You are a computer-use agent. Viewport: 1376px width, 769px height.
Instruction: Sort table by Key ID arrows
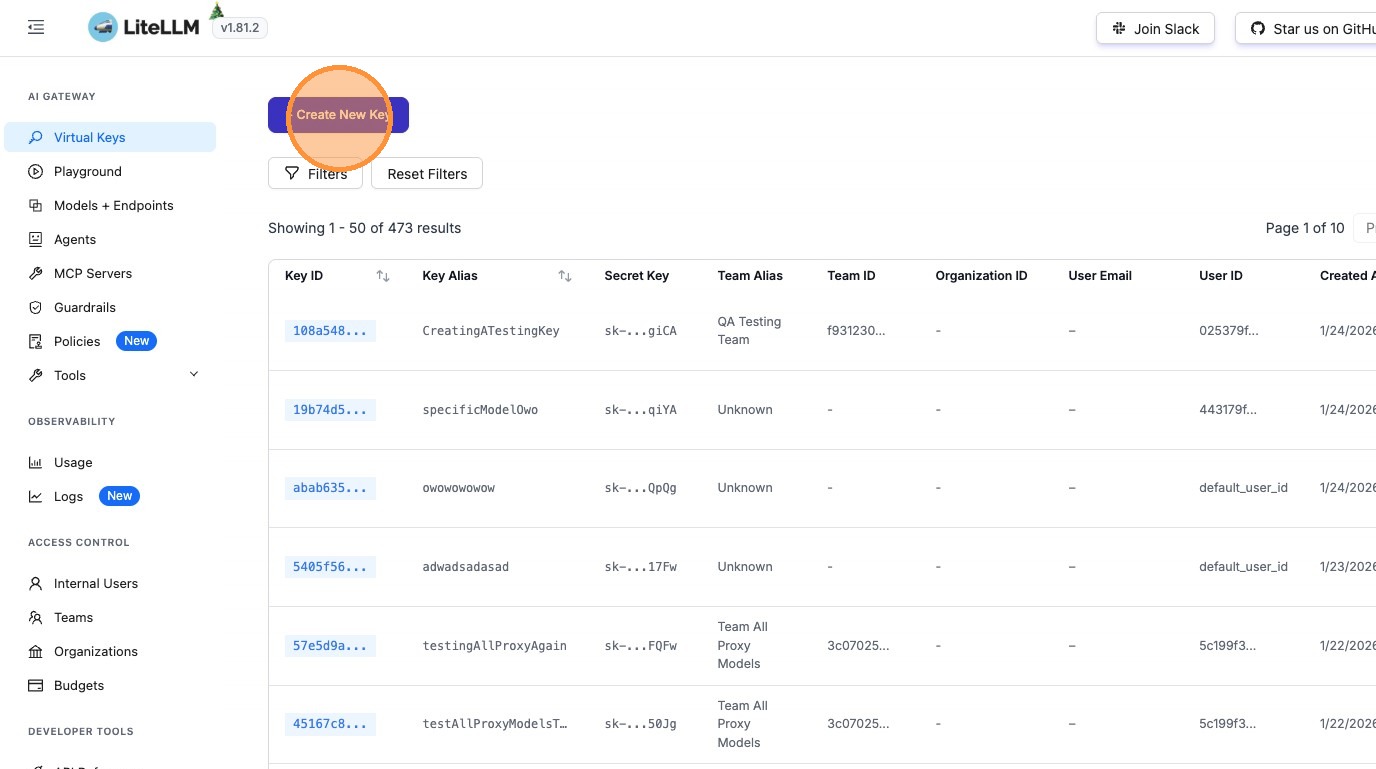382,276
